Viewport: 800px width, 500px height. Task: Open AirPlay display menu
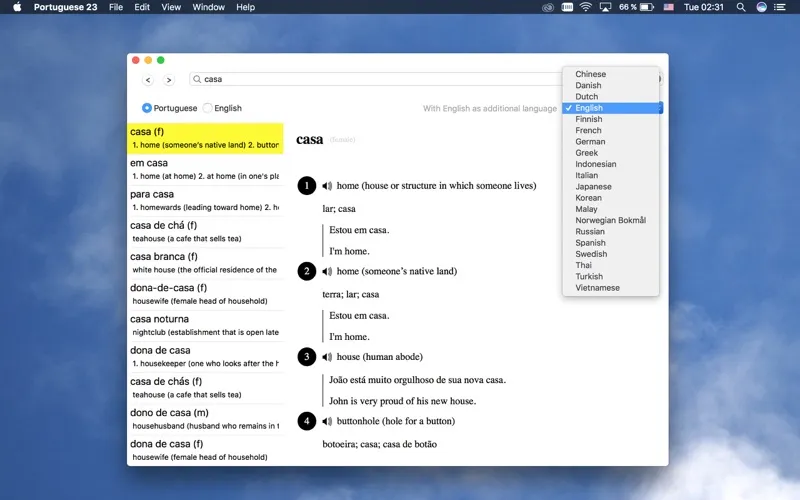click(x=605, y=7)
